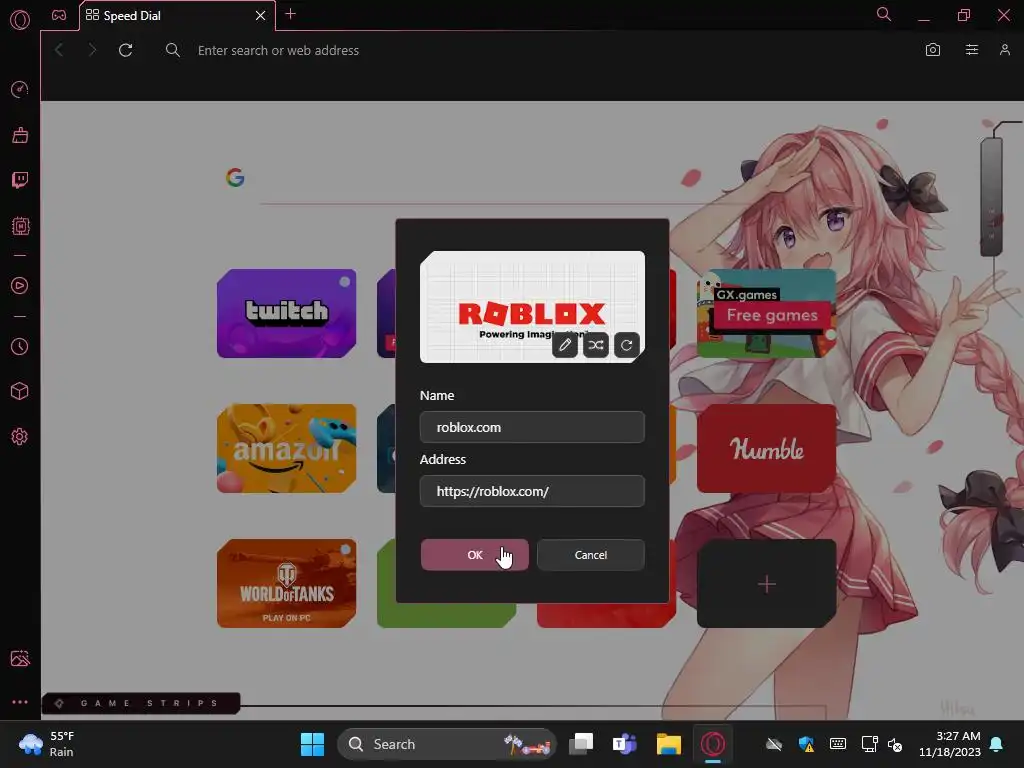This screenshot has width=1024, height=768.
Task: Open Microsoft Teams from the taskbar
Action: coord(624,744)
